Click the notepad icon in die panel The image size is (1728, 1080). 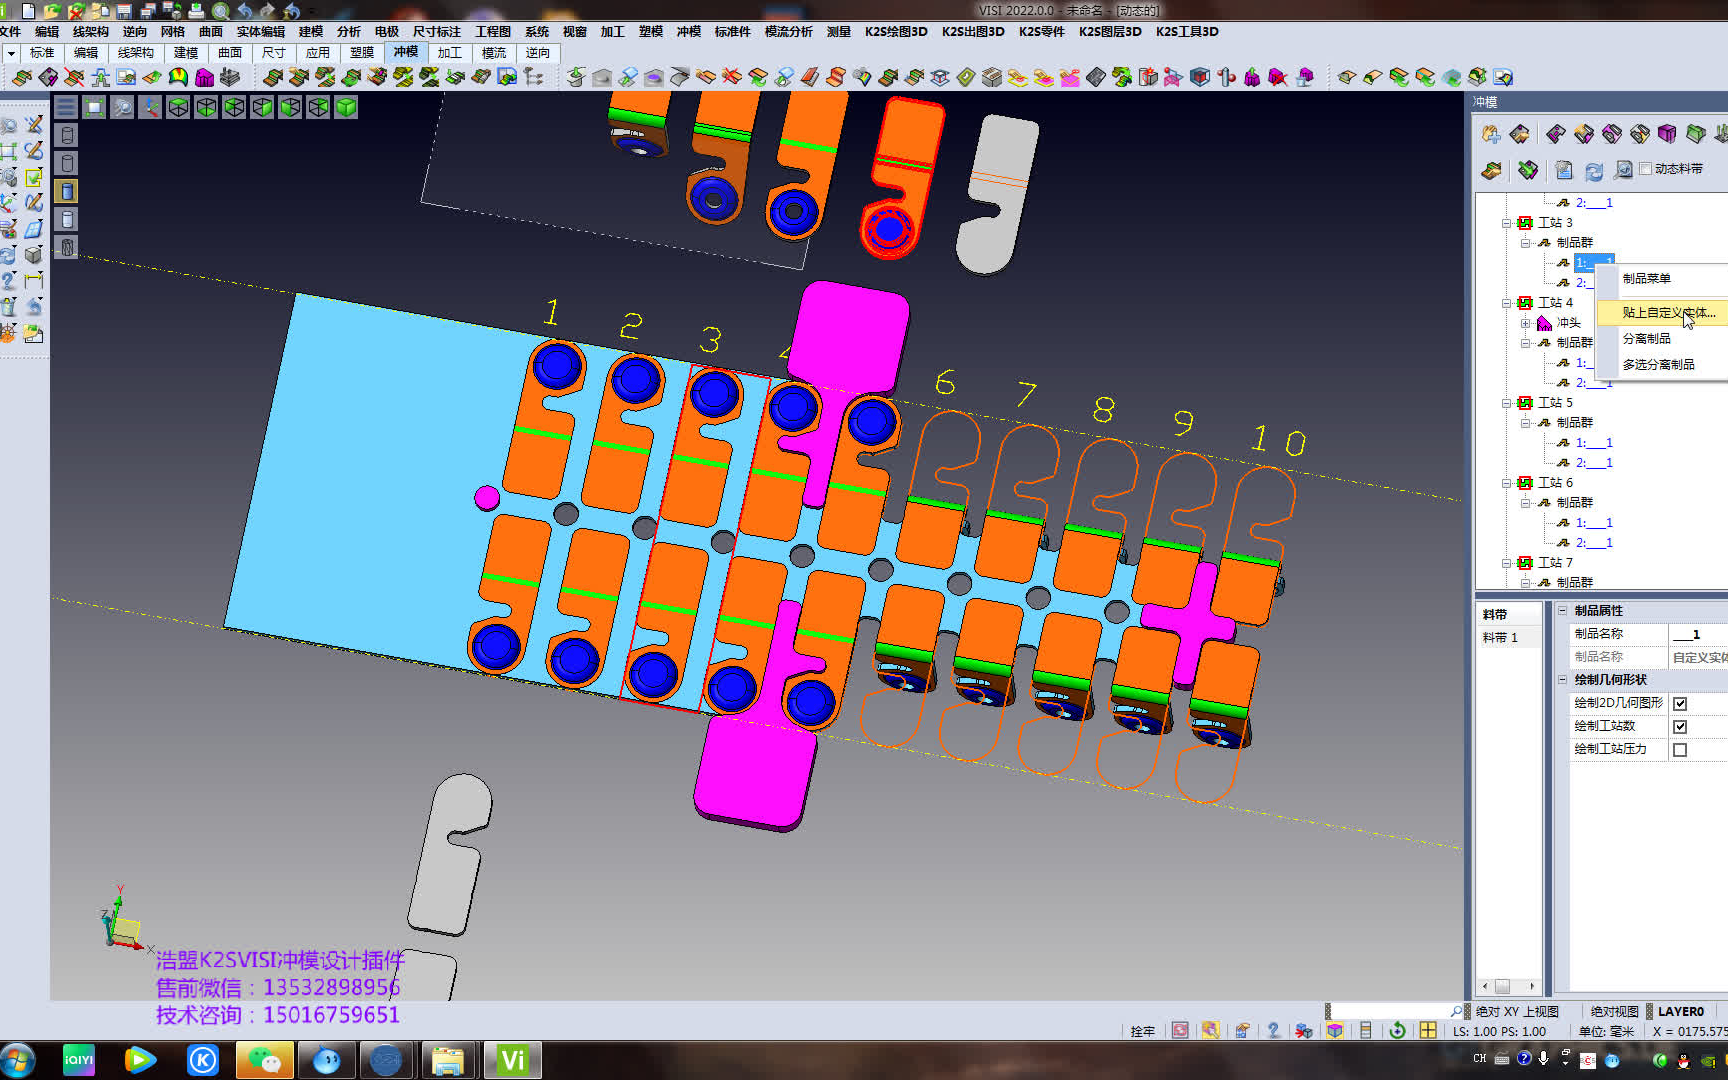pos(1564,171)
